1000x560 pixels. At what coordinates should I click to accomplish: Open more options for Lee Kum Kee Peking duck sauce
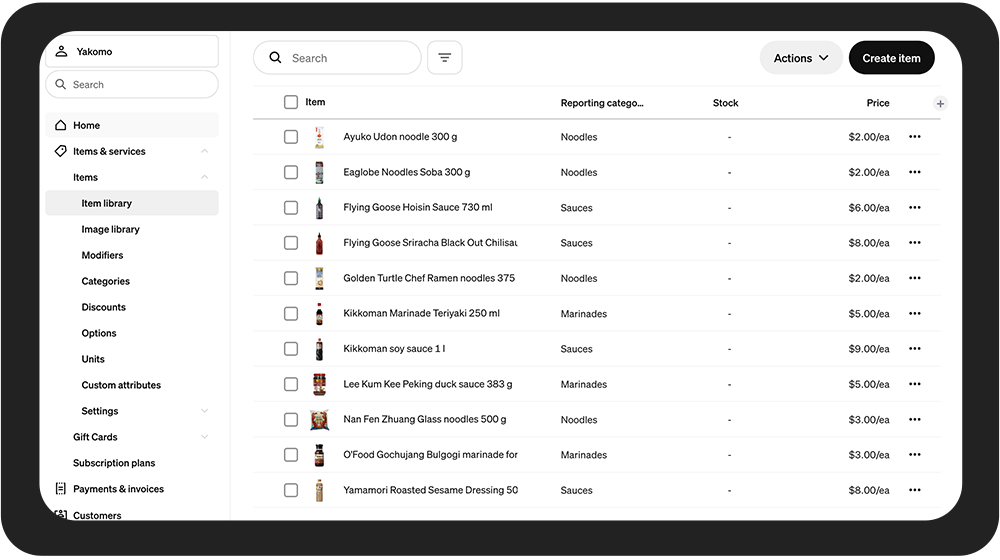(915, 384)
